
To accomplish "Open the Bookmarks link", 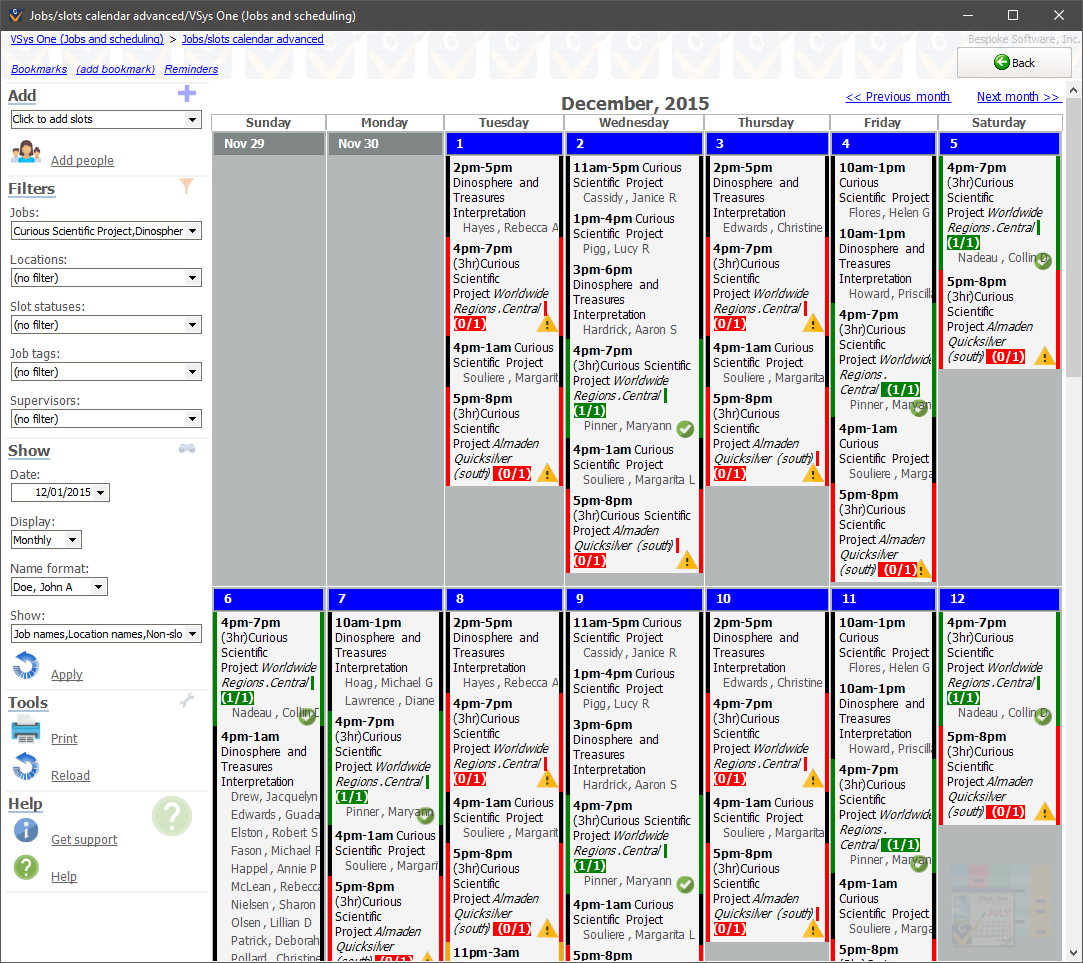I will tap(39, 70).
